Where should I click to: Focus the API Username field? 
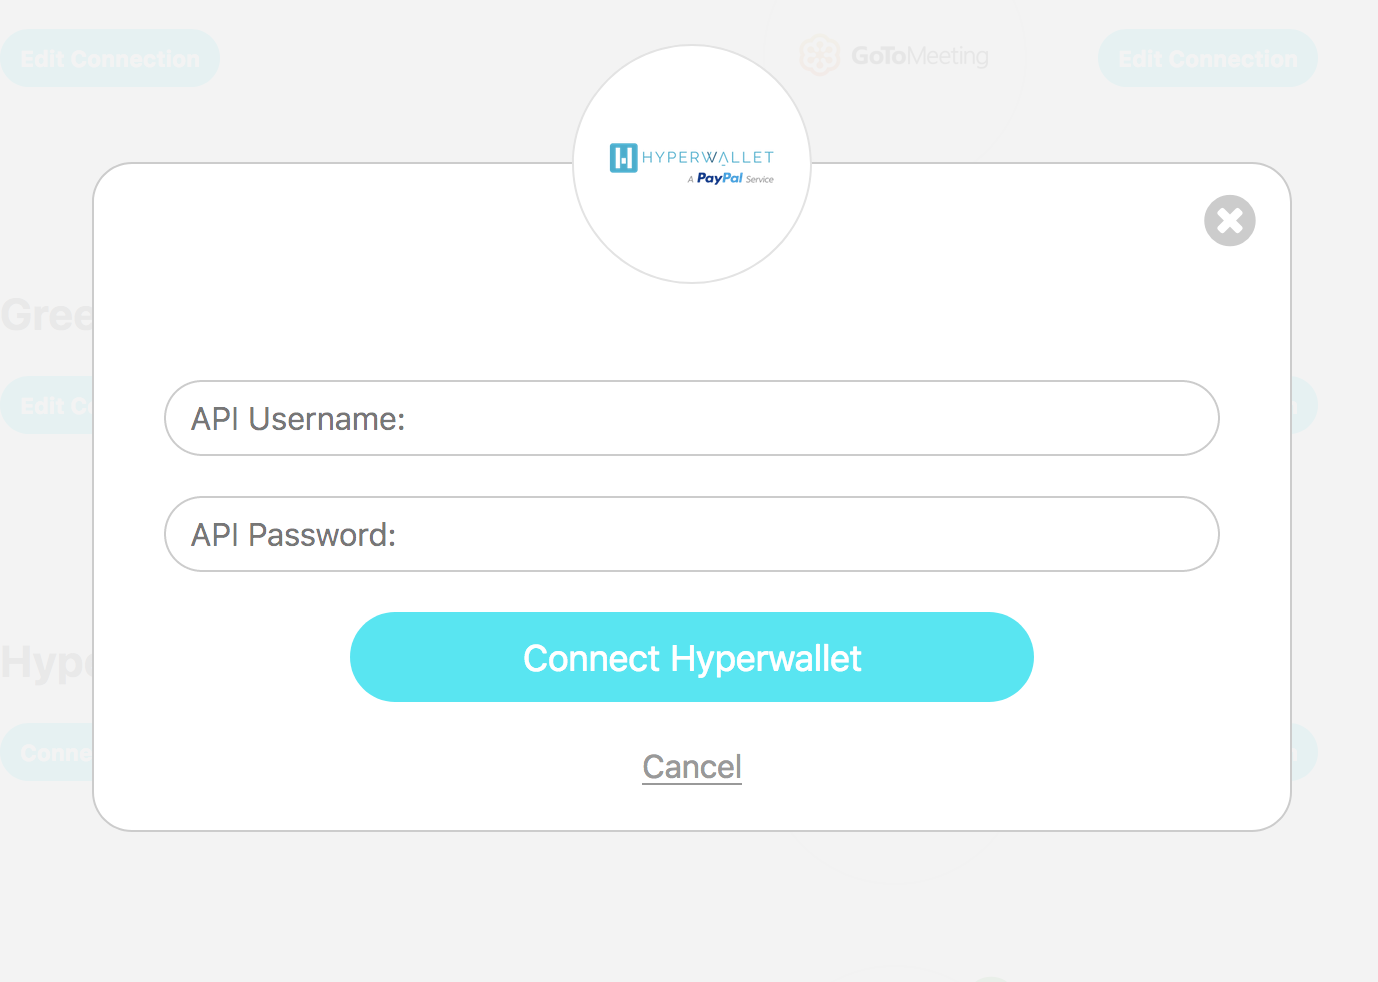click(x=691, y=418)
